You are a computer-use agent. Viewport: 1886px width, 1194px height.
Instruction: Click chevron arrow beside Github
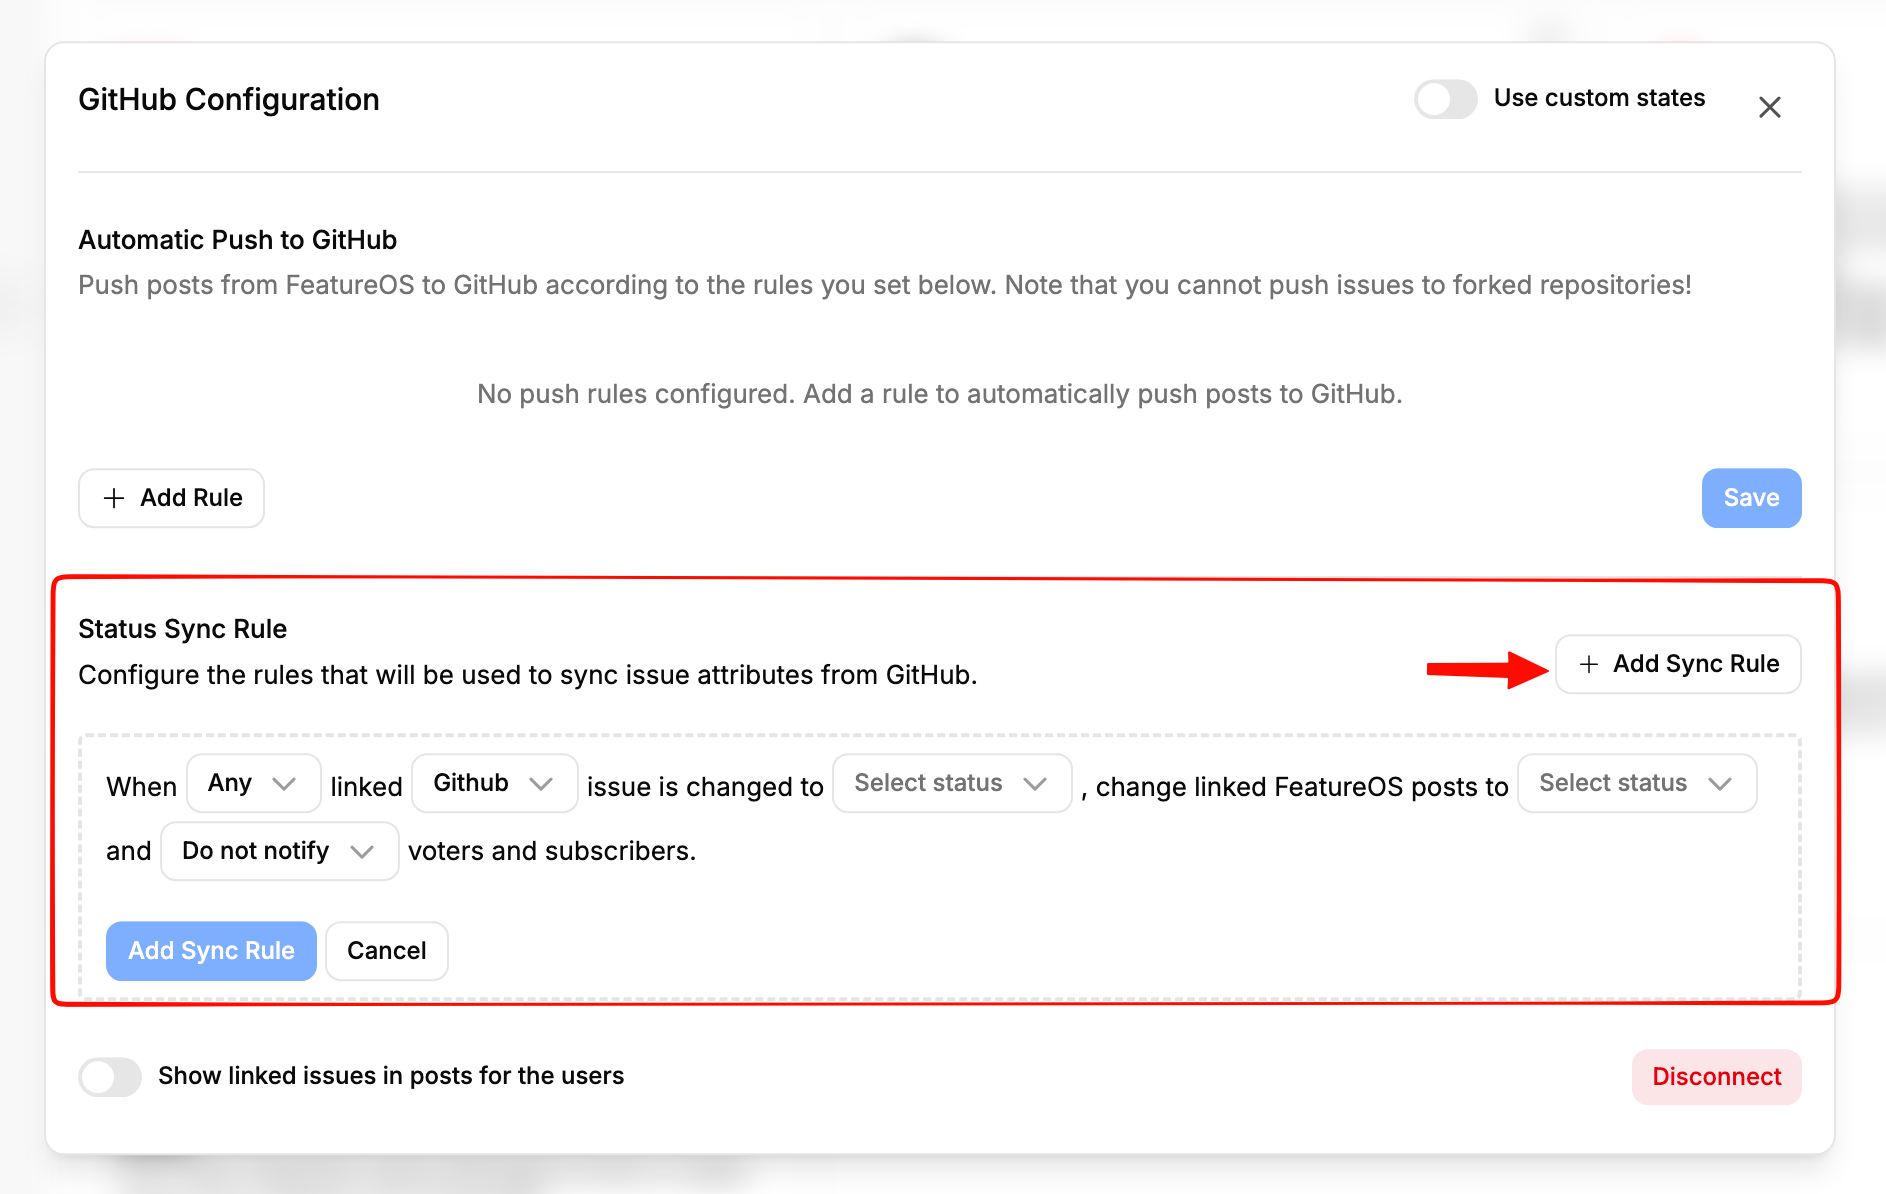click(x=541, y=784)
